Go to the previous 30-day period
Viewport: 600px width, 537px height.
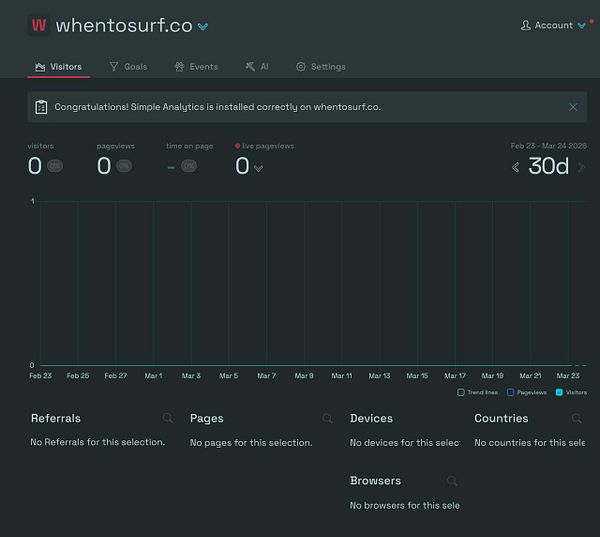click(515, 167)
